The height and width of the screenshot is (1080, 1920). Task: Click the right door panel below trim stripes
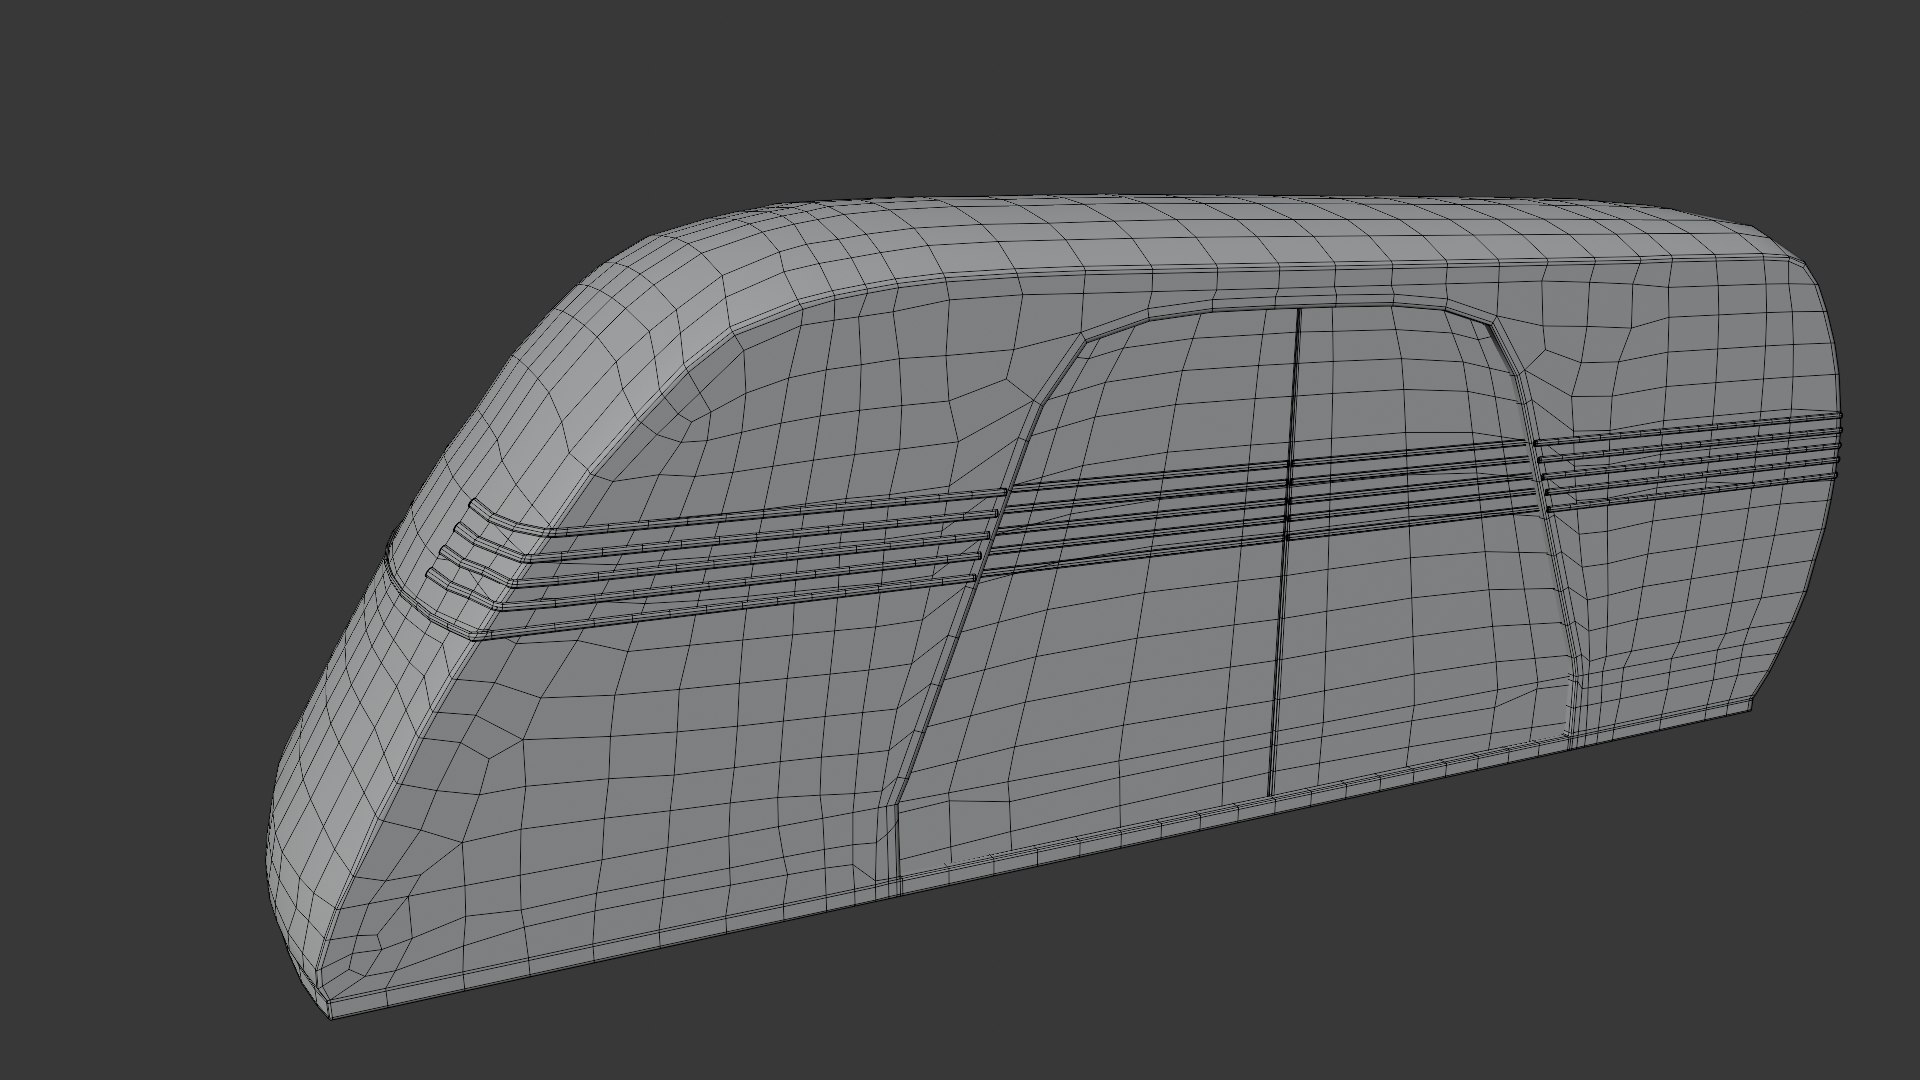click(1420, 640)
